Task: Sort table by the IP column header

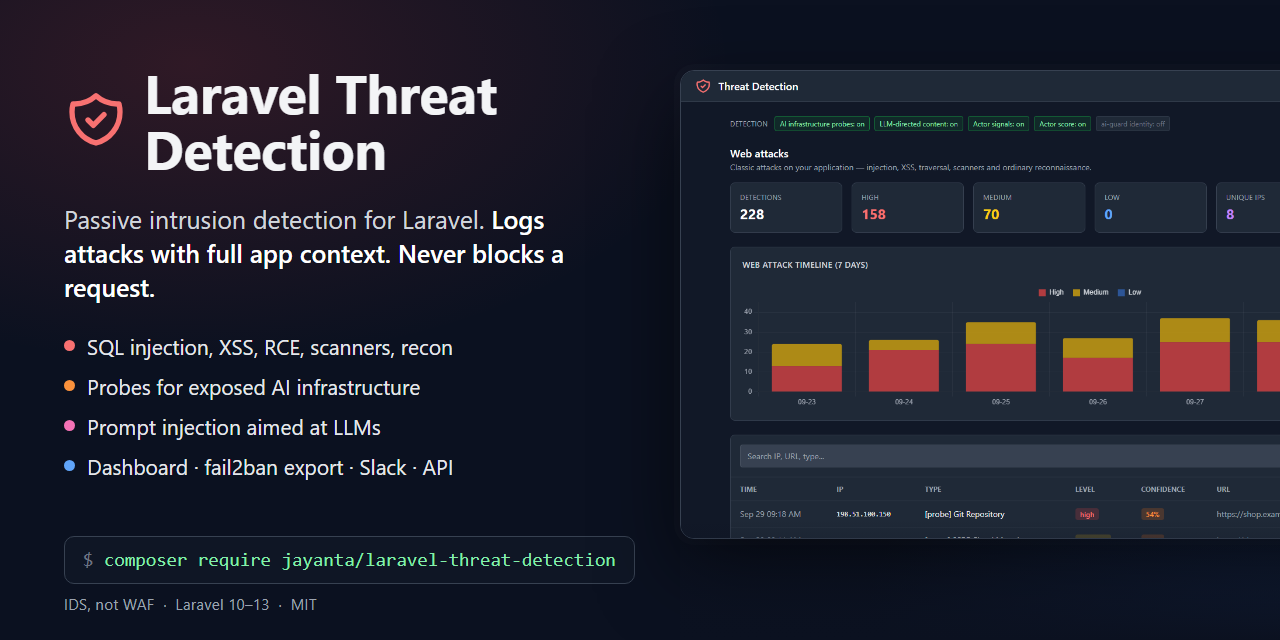Action: 840,490
